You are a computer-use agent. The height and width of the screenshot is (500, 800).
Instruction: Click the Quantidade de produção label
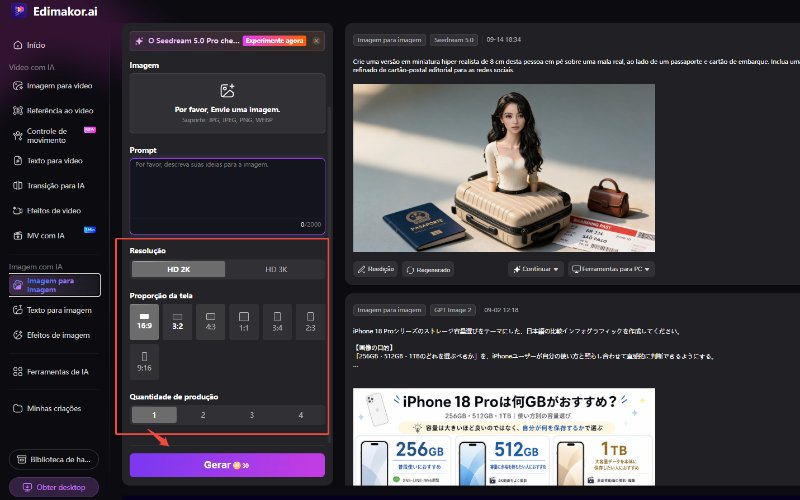[x=173, y=396]
